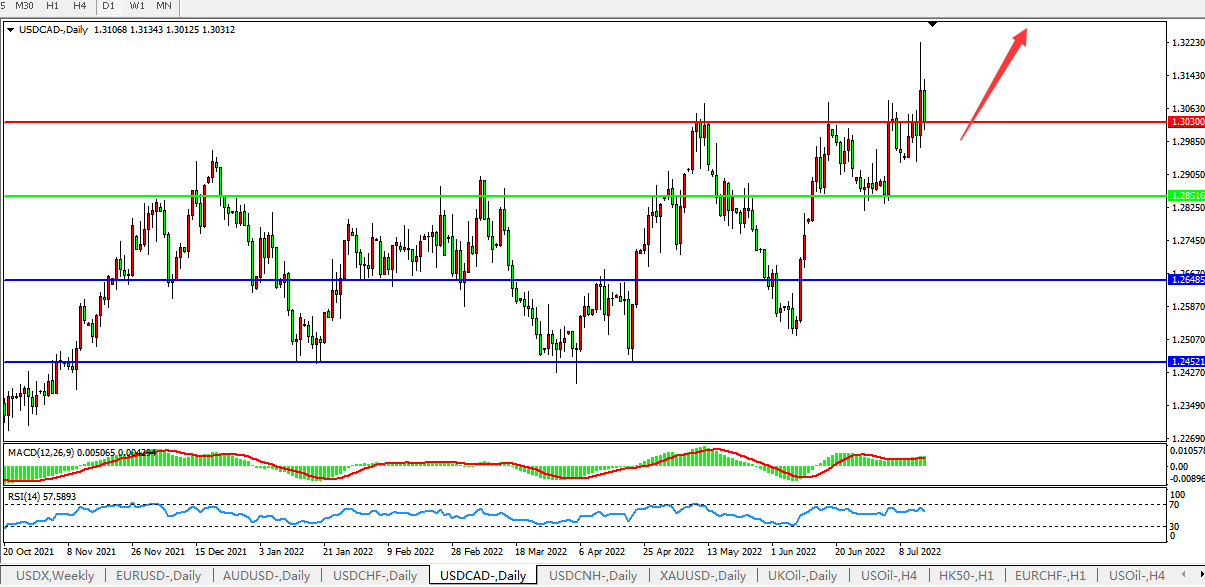The height and width of the screenshot is (587, 1205).
Task: Open the EURUSD-,Daily chart tab
Action: click(x=157, y=576)
